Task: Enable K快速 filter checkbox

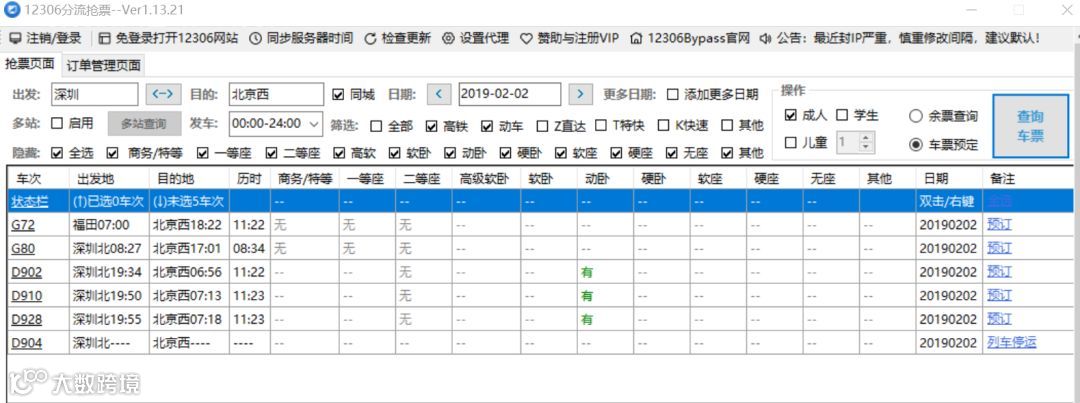Action: pos(663,125)
